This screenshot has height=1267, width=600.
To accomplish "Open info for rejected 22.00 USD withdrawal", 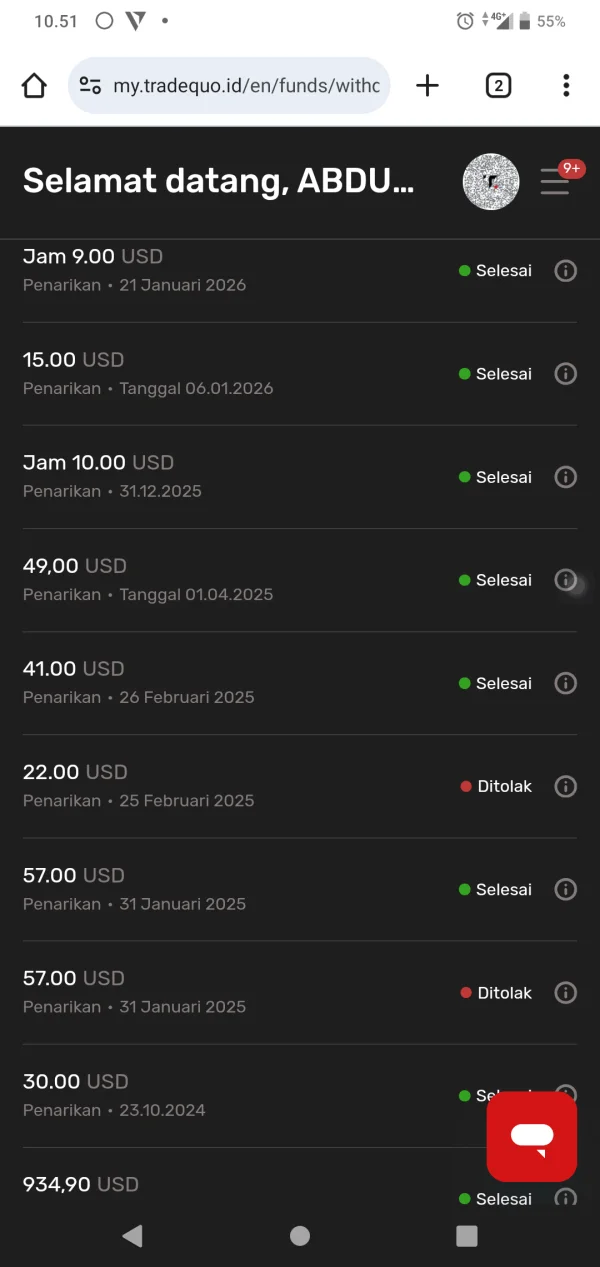I will 566,786.
